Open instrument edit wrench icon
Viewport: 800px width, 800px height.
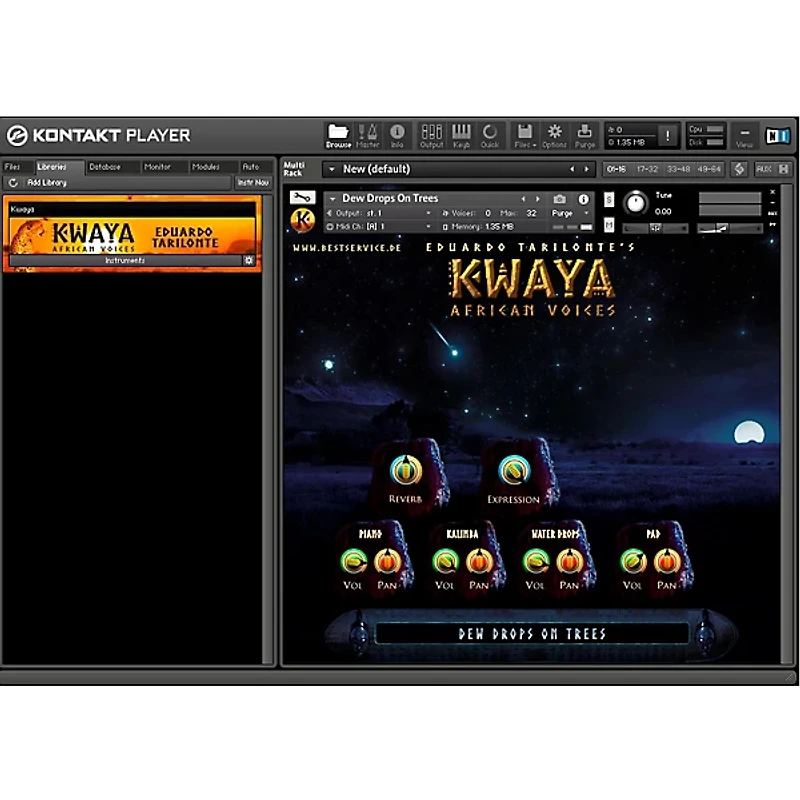(303, 197)
